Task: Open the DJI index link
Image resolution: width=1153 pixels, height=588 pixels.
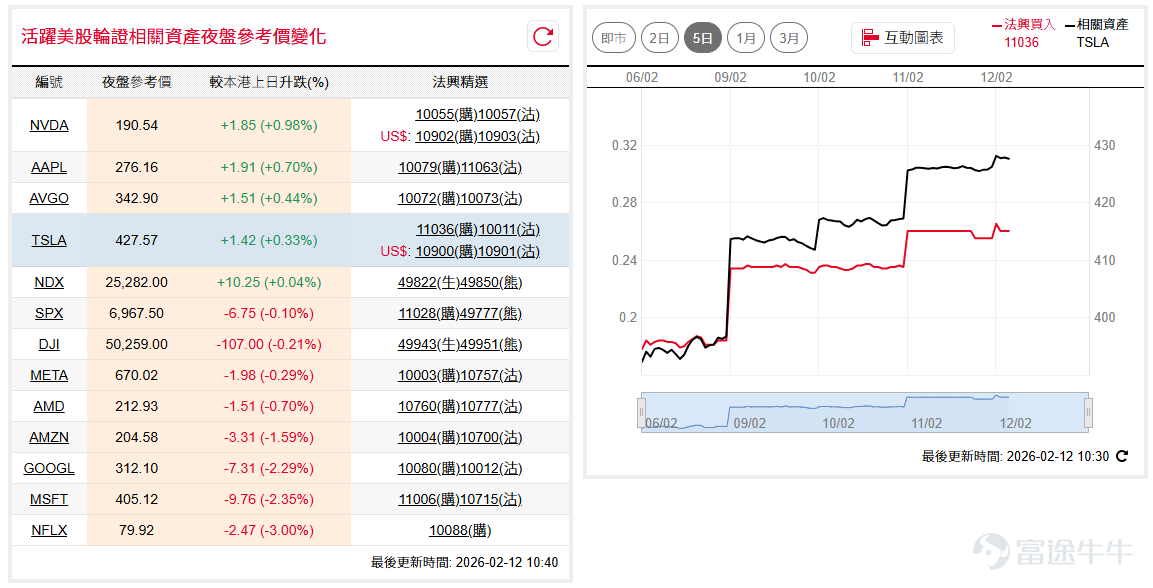Action: (x=49, y=344)
